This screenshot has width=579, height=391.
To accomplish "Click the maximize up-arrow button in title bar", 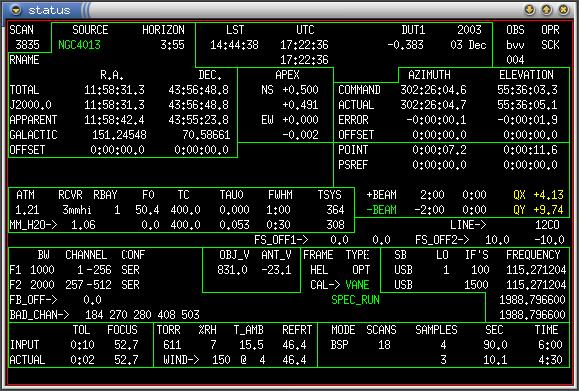I will (547, 10).
